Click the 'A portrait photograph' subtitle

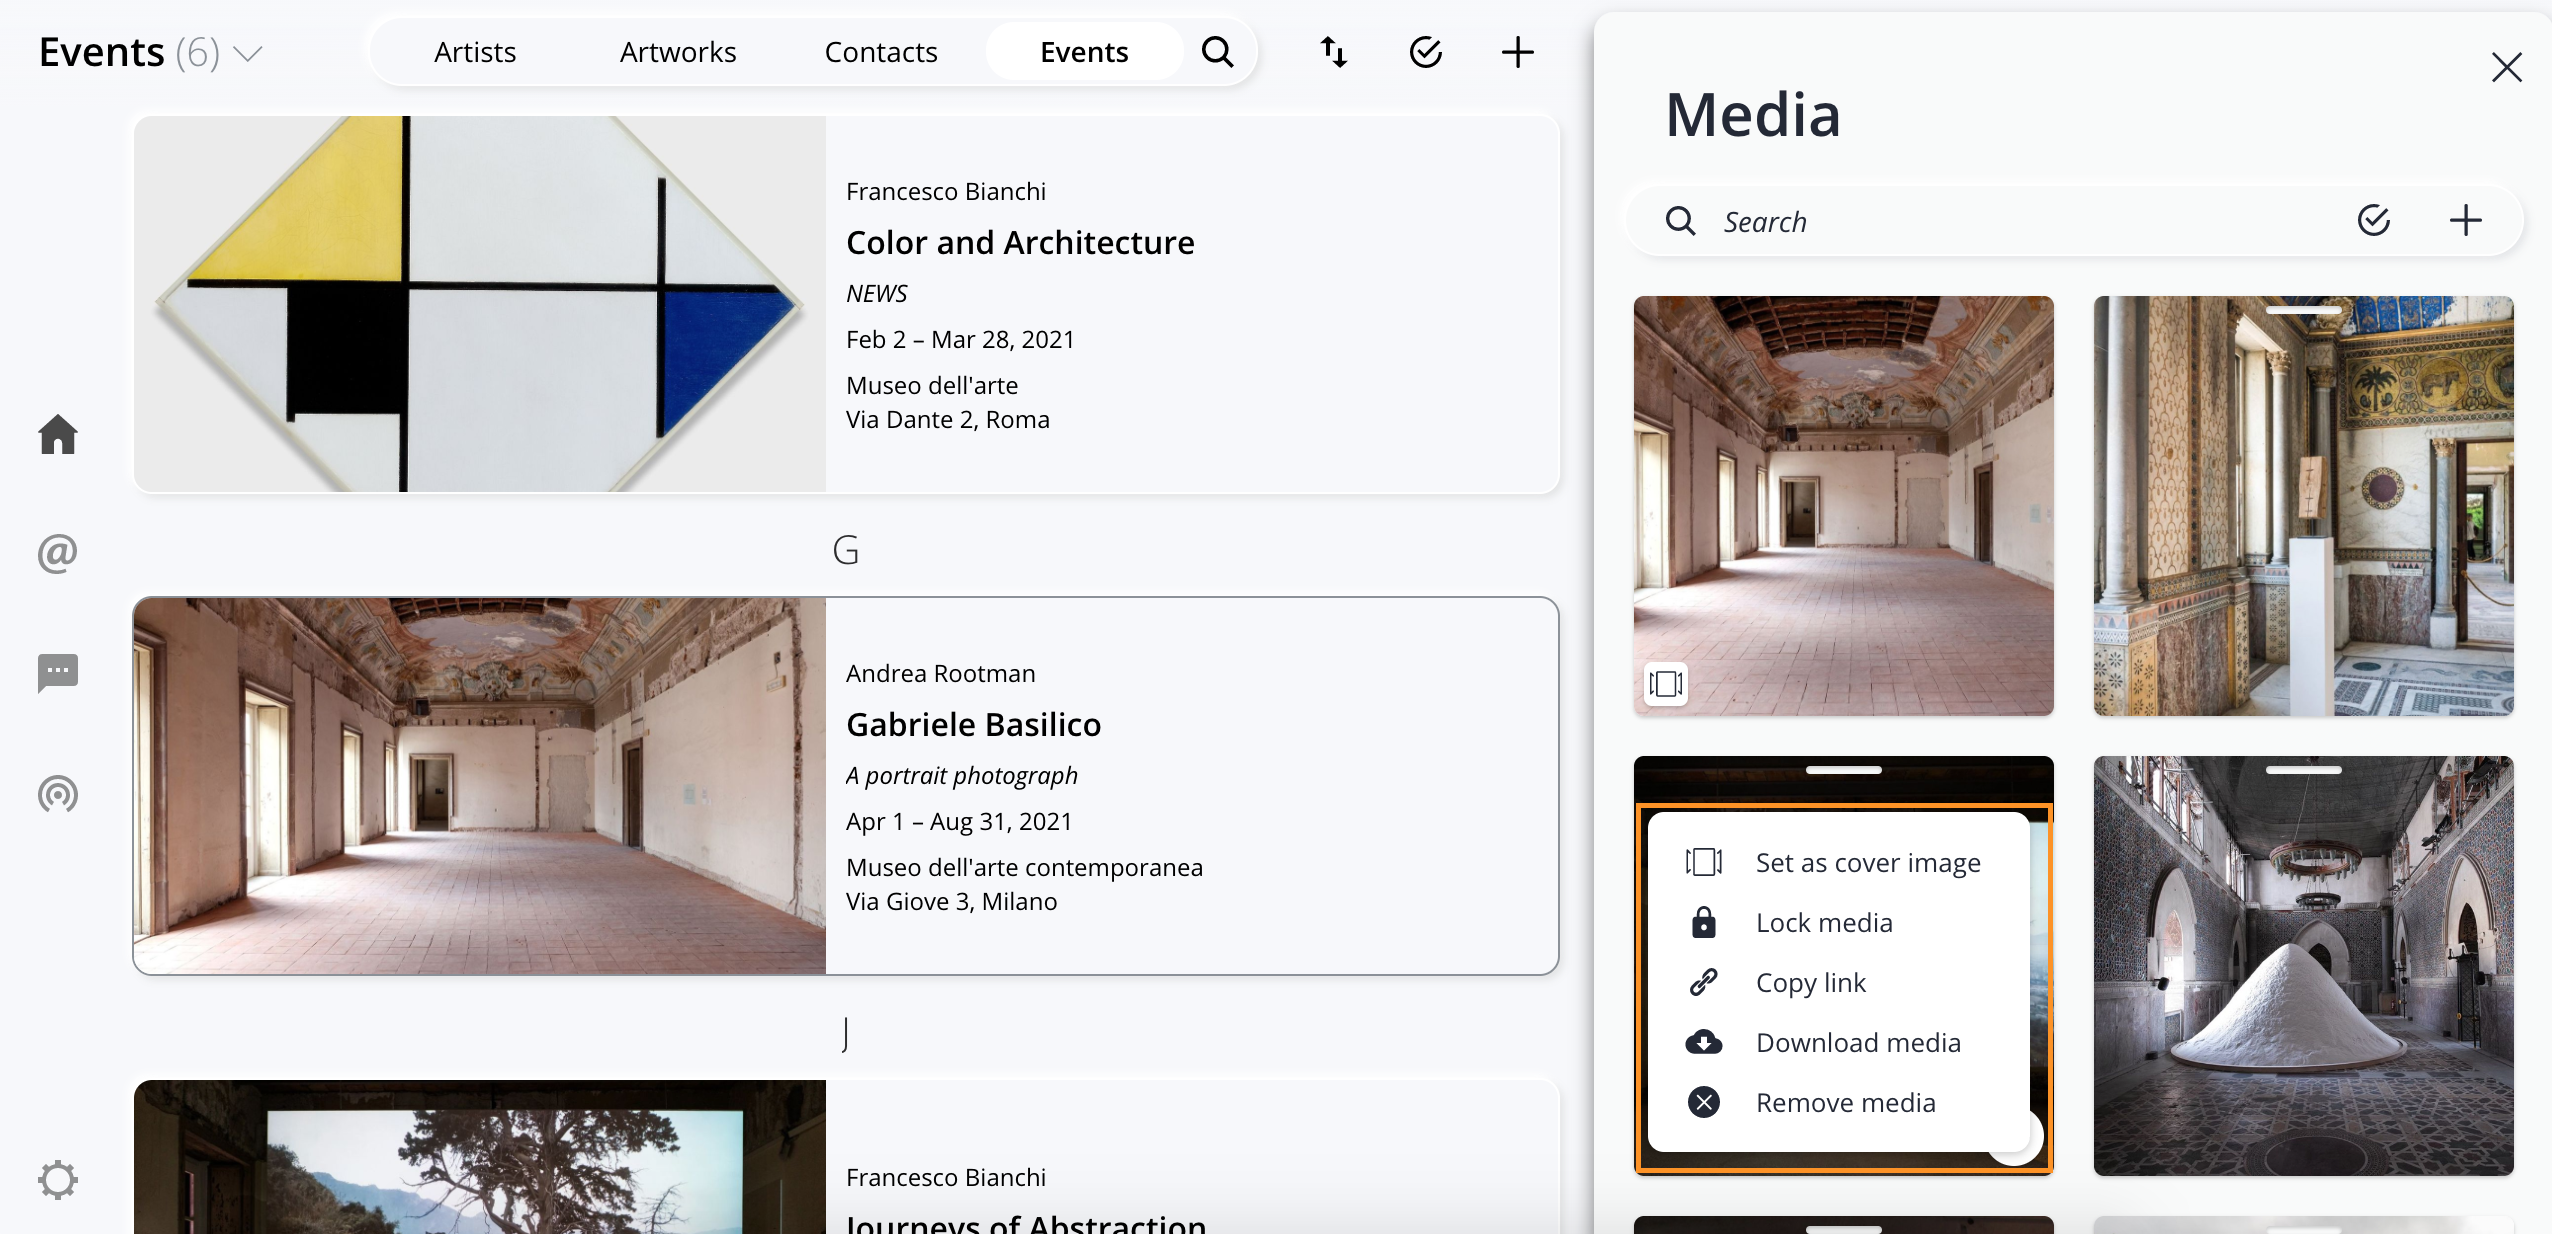962,775
